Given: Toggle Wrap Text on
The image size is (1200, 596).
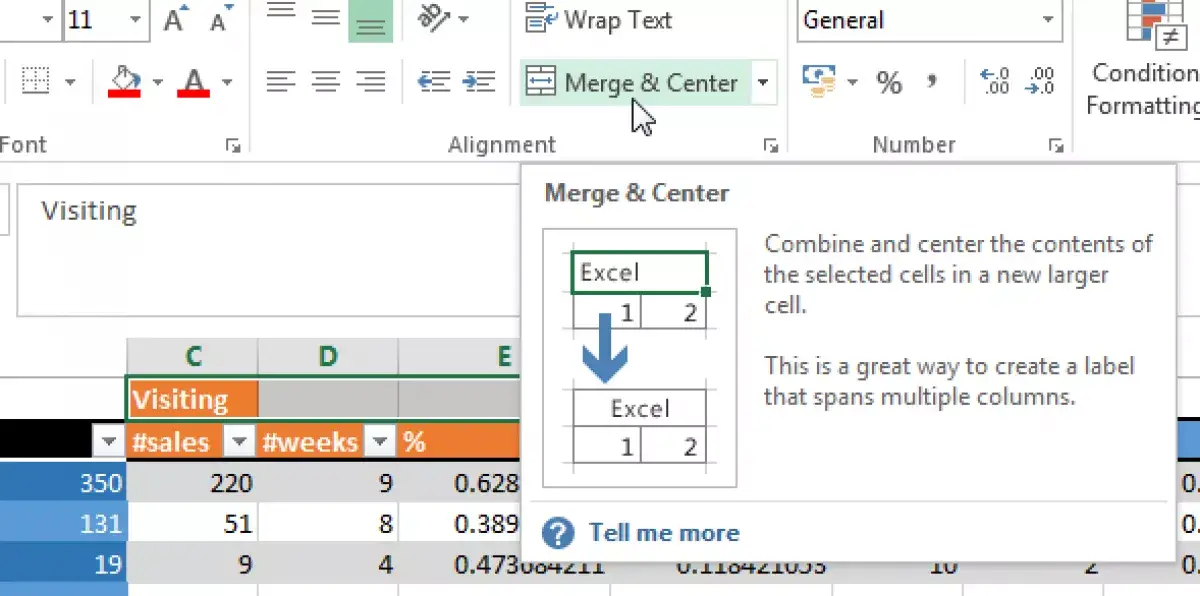Looking at the screenshot, I should pos(600,20).
